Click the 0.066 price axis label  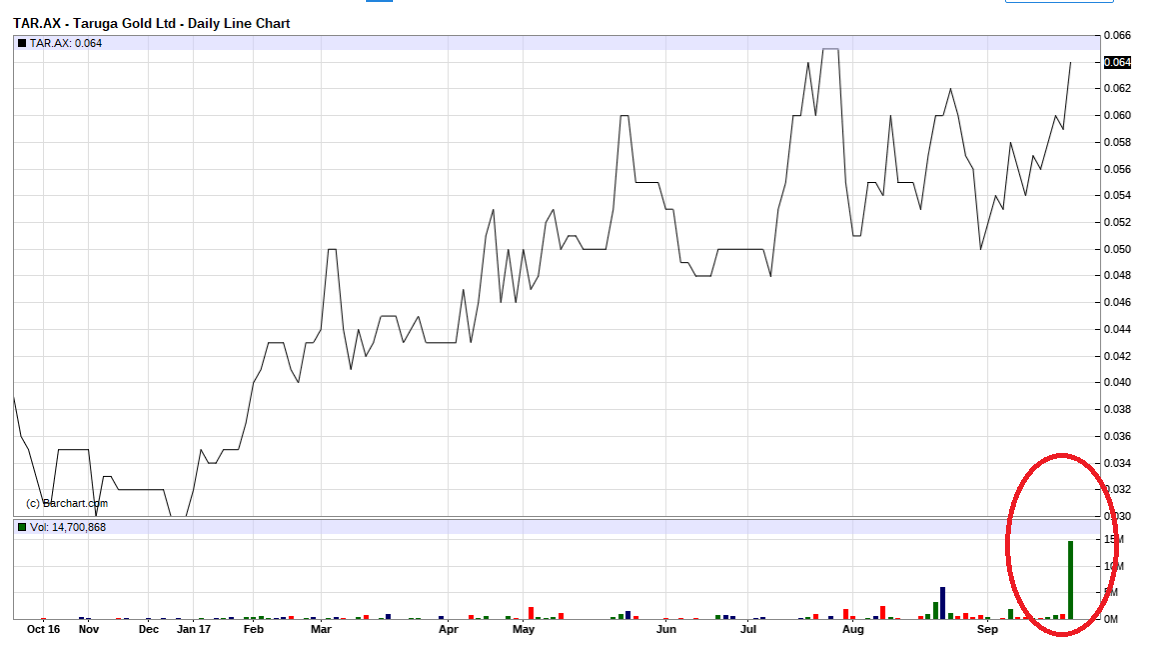coord(1117,35)
